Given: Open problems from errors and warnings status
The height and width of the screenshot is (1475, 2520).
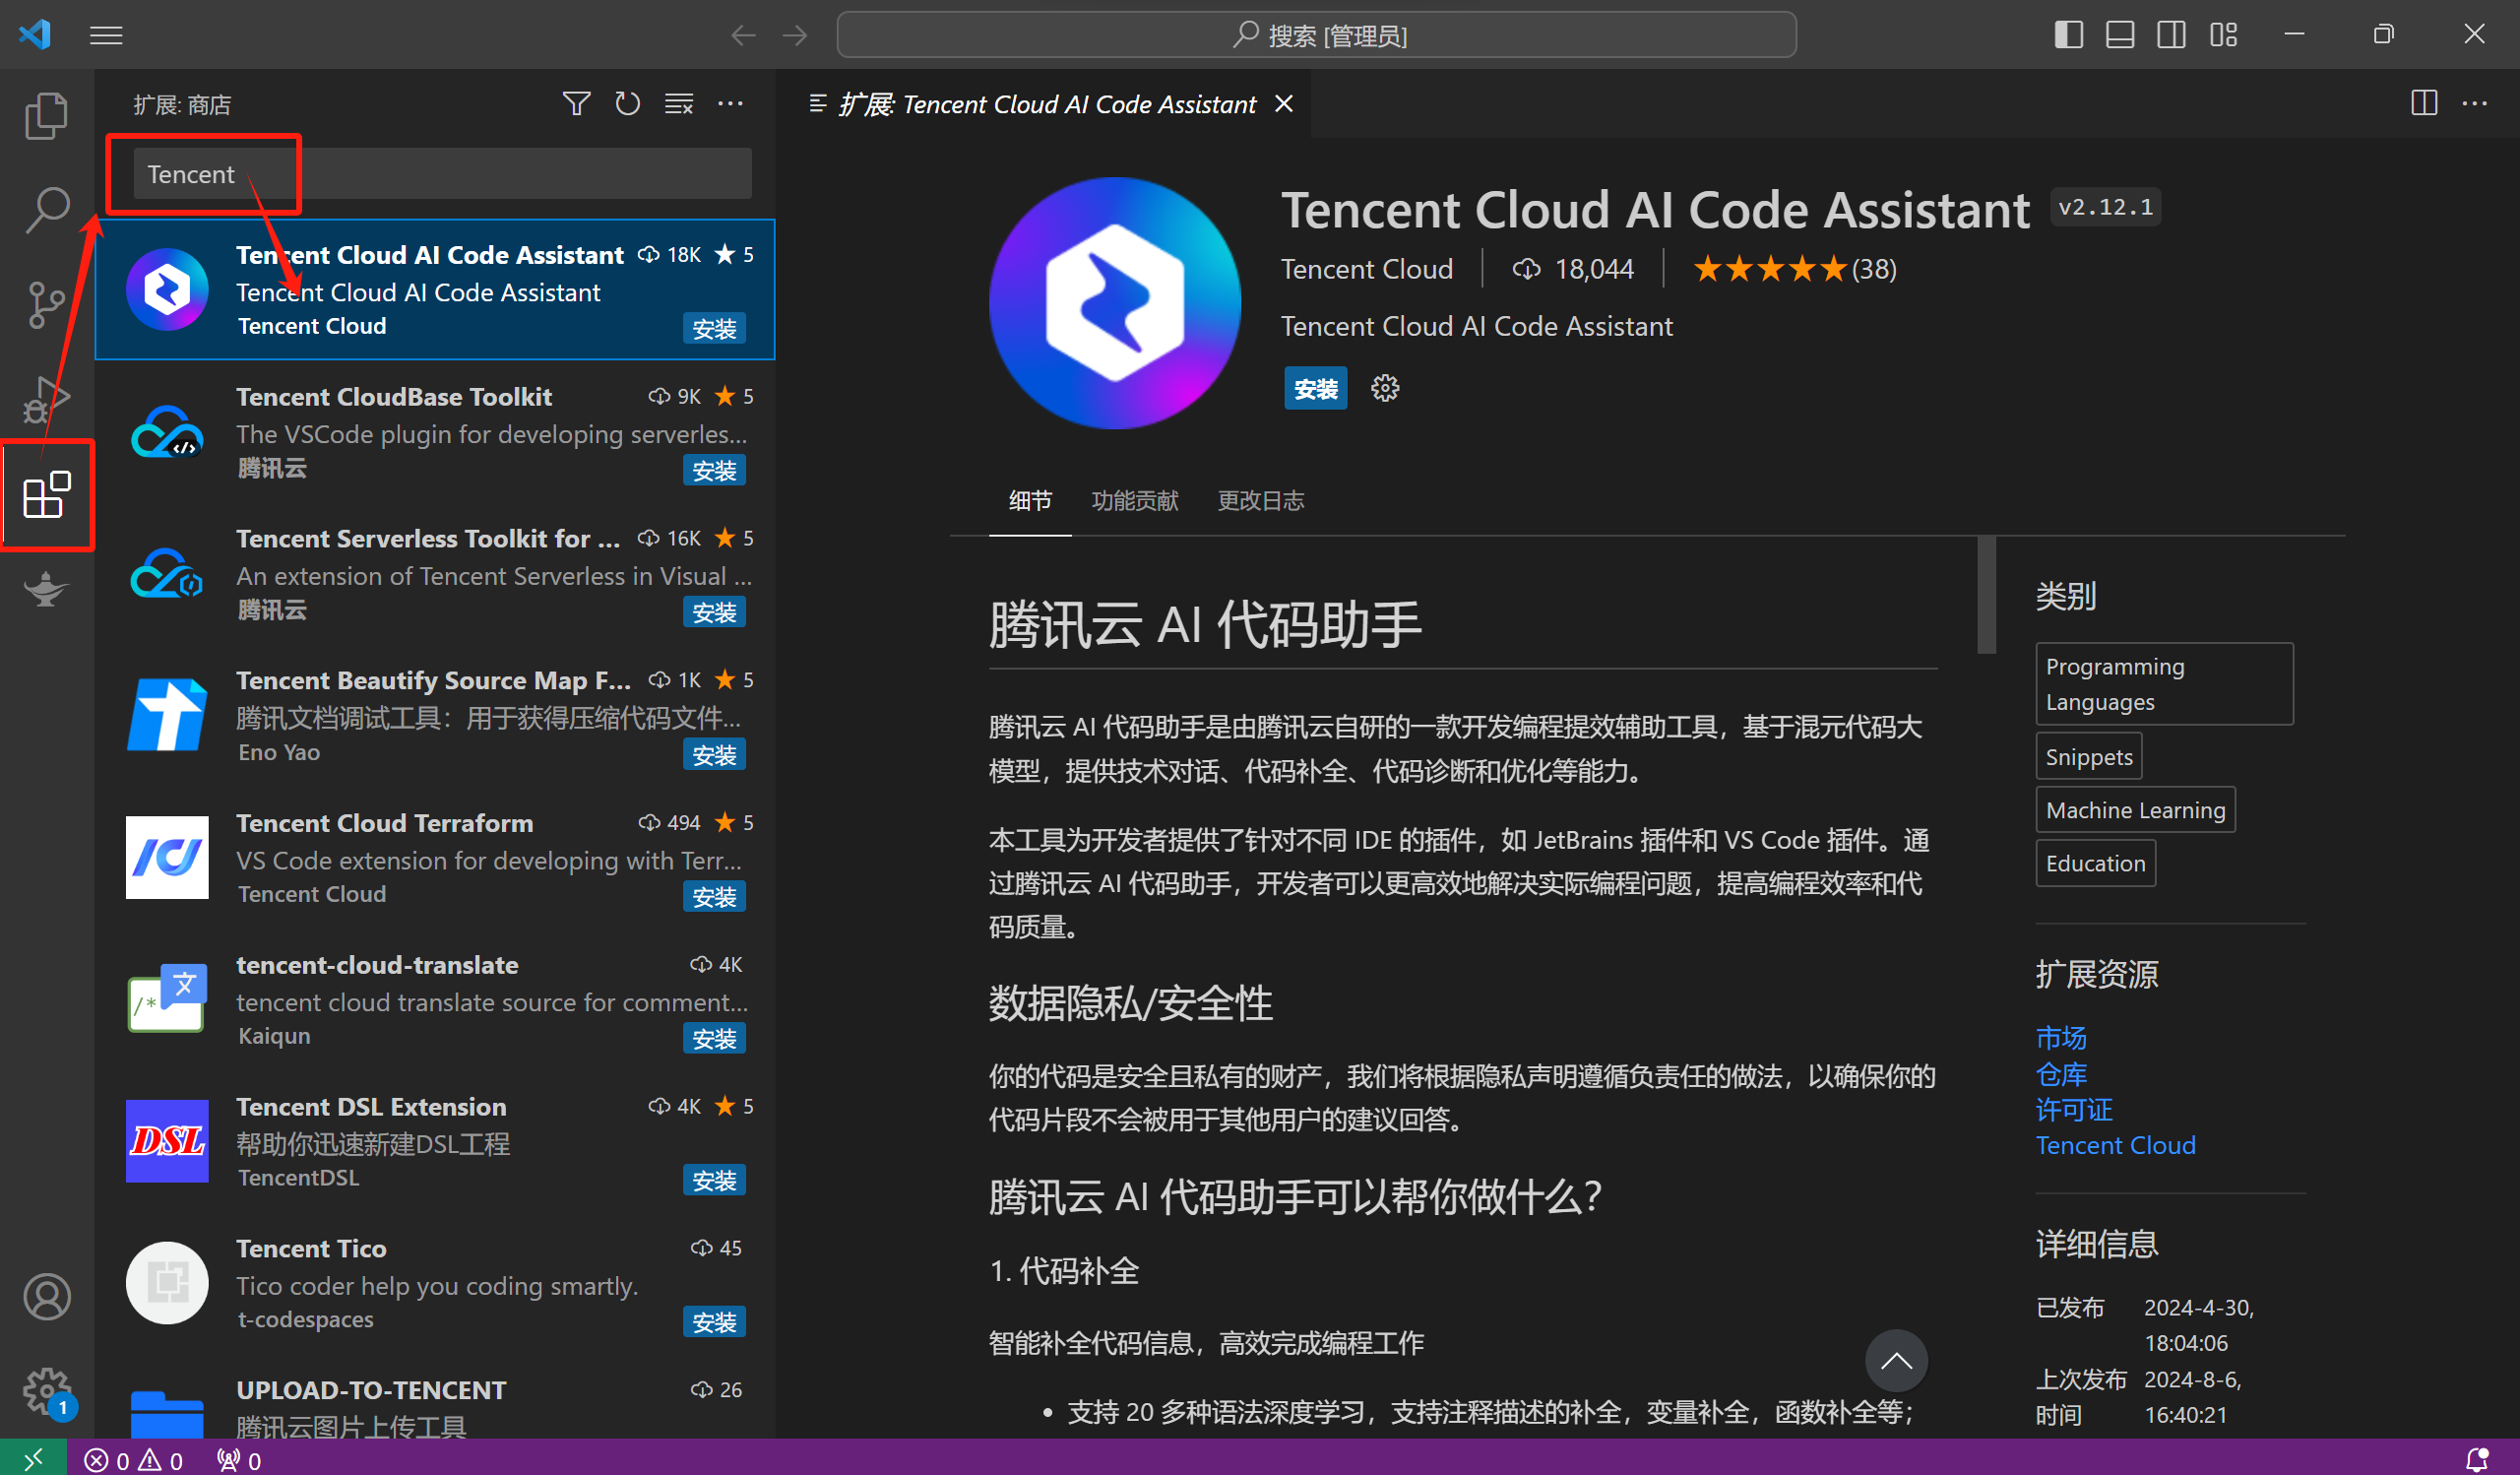Looking at the screenshot, I should coord(133,1460).
